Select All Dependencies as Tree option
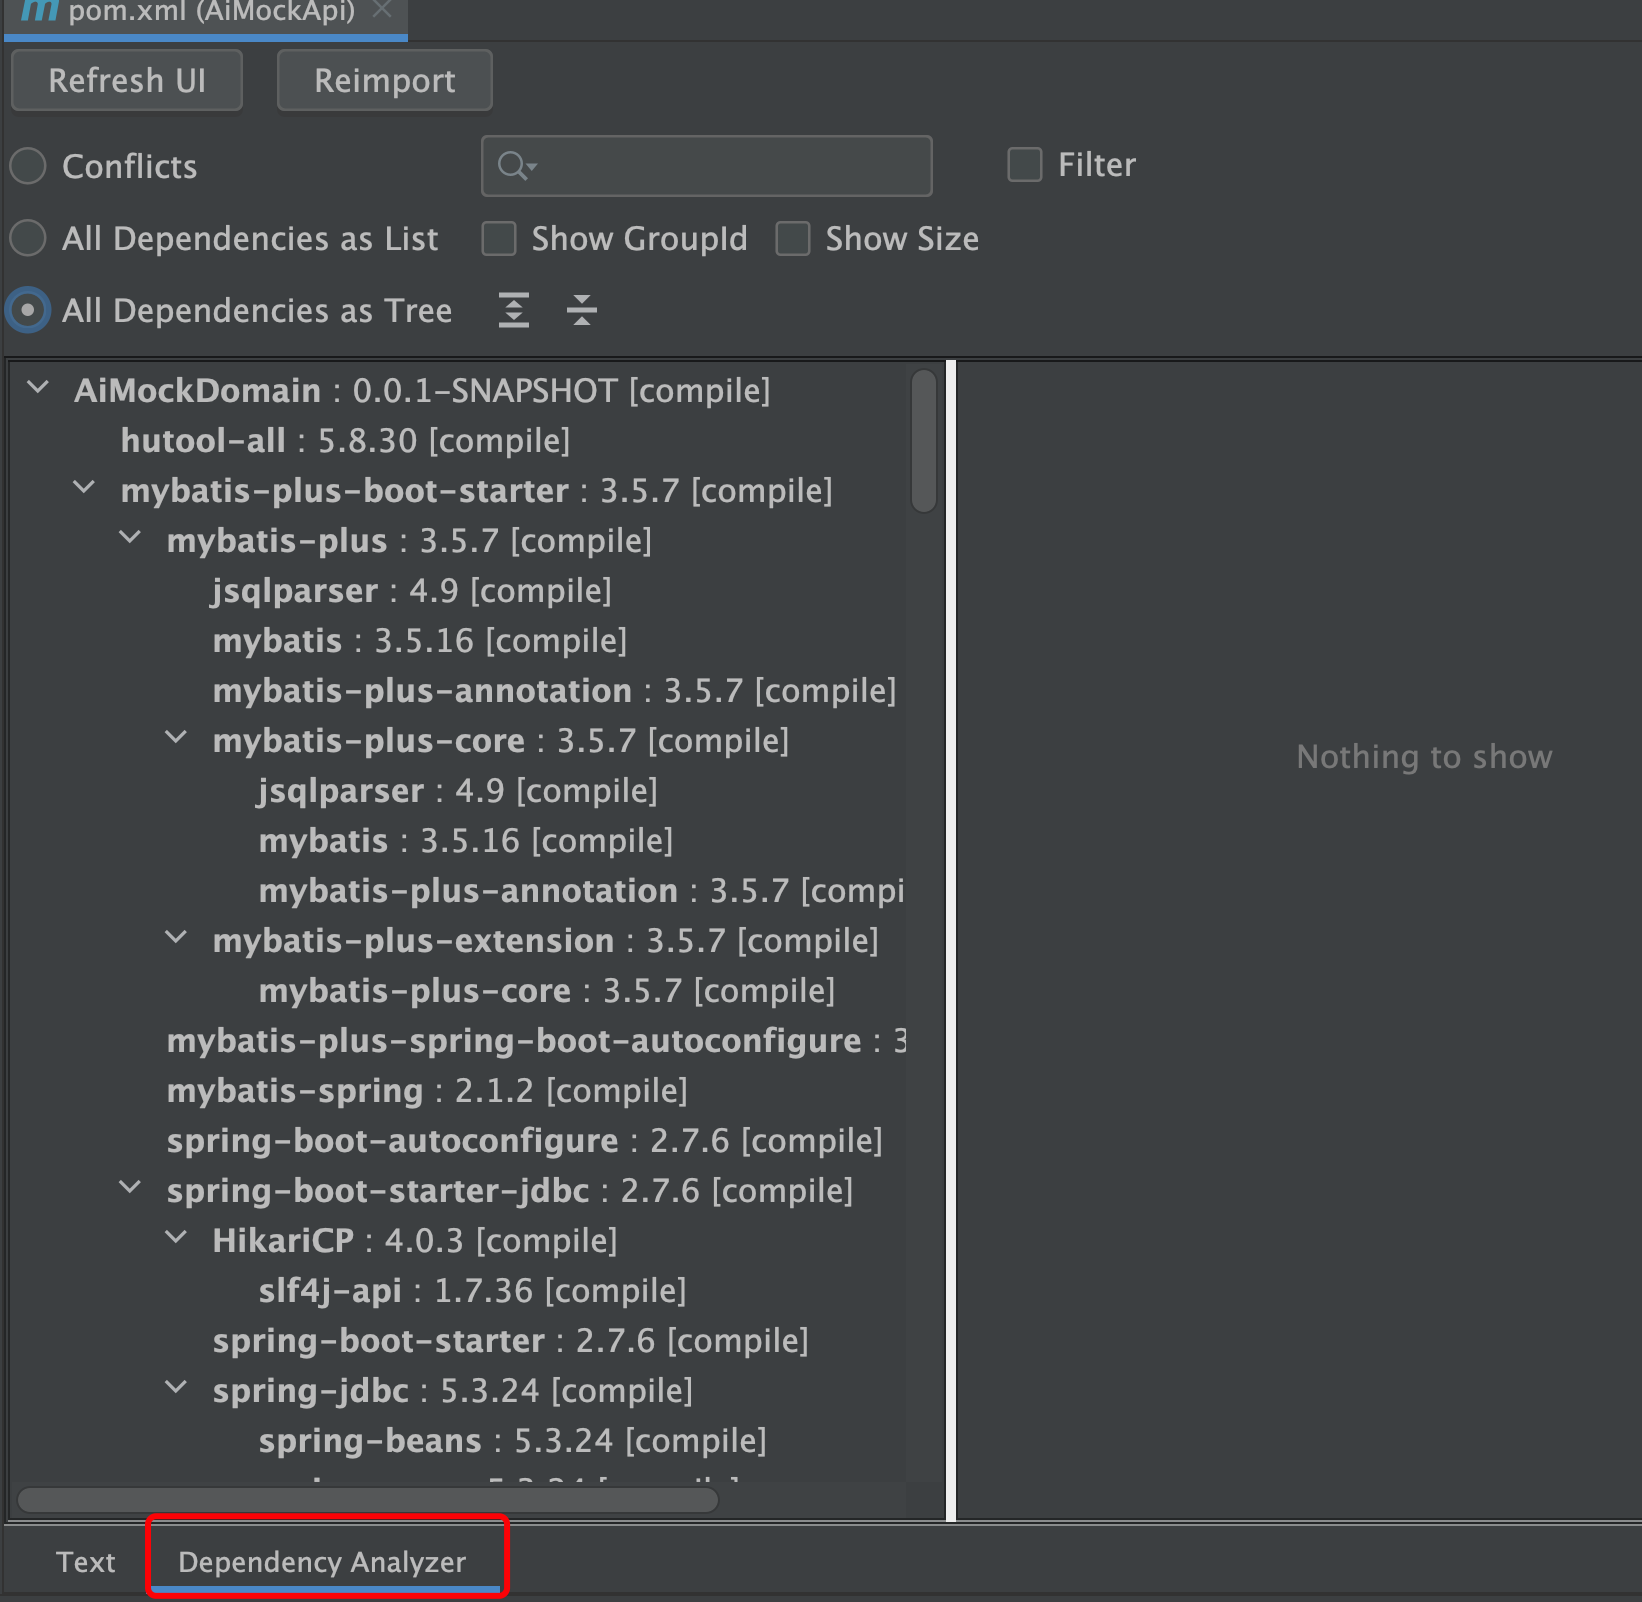The image size is (1642, 1602). (x=29, y=310)
